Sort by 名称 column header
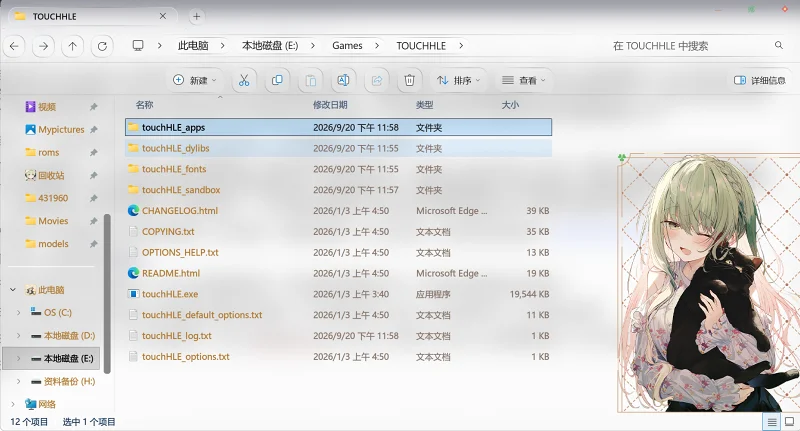800x431 pixels. tap(144, 105)
